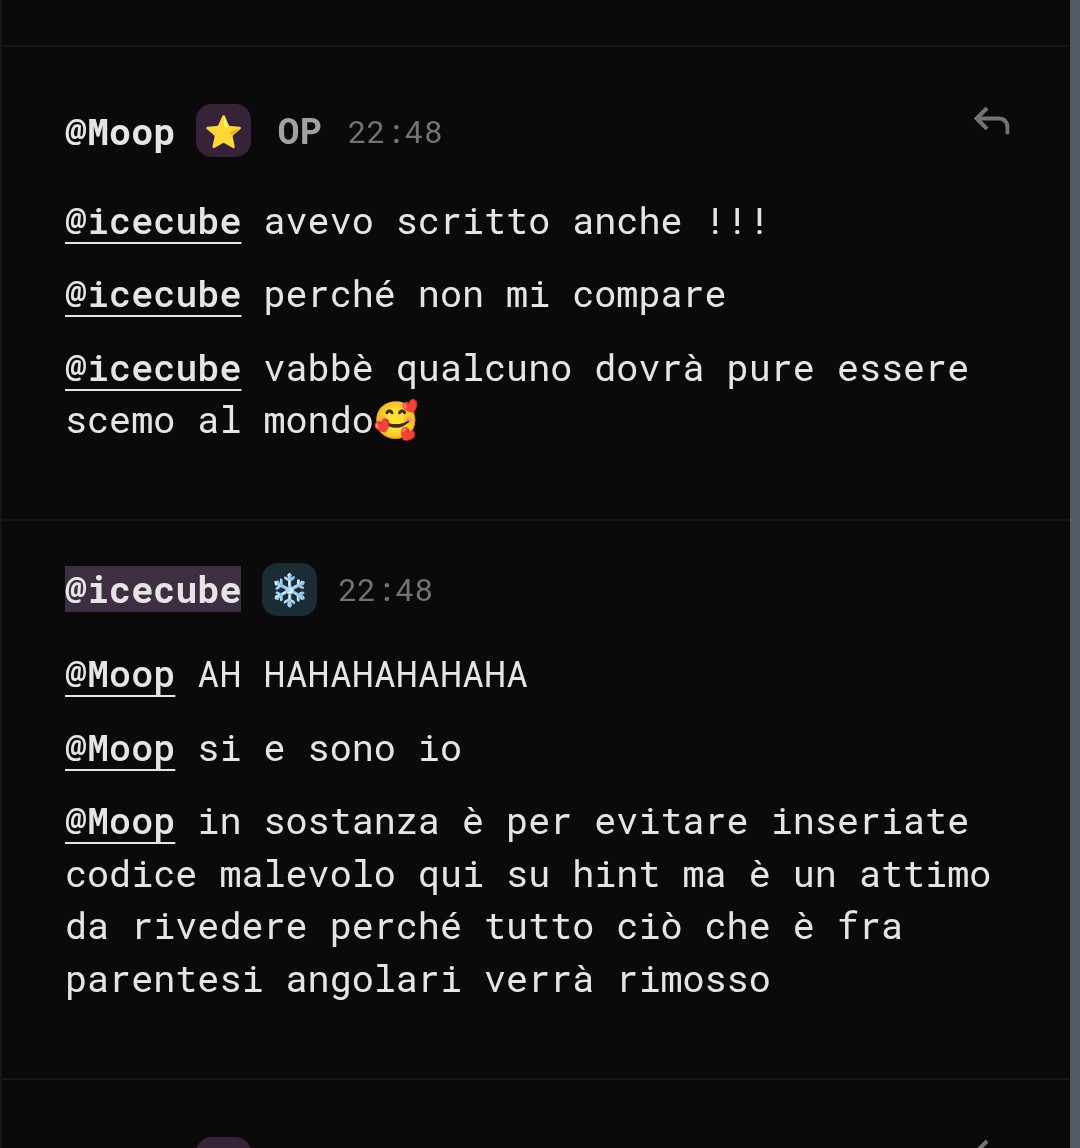Click the @icecube mention before 'vabbè qualcuno'

153,368
